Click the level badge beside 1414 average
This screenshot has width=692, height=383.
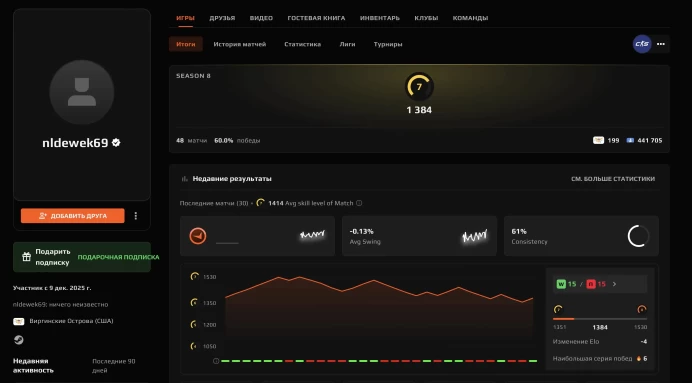(261, 203)
